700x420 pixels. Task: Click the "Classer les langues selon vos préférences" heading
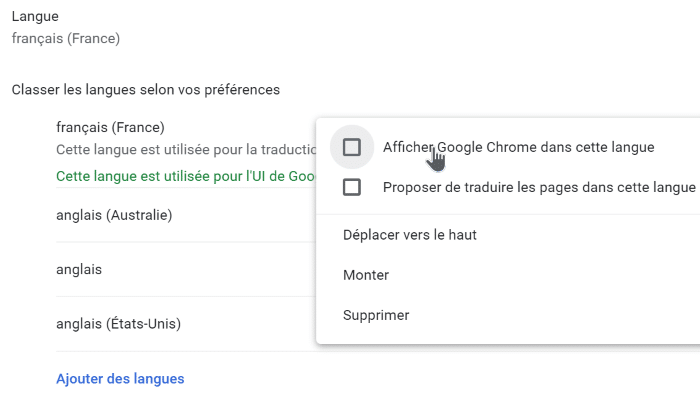145,90
